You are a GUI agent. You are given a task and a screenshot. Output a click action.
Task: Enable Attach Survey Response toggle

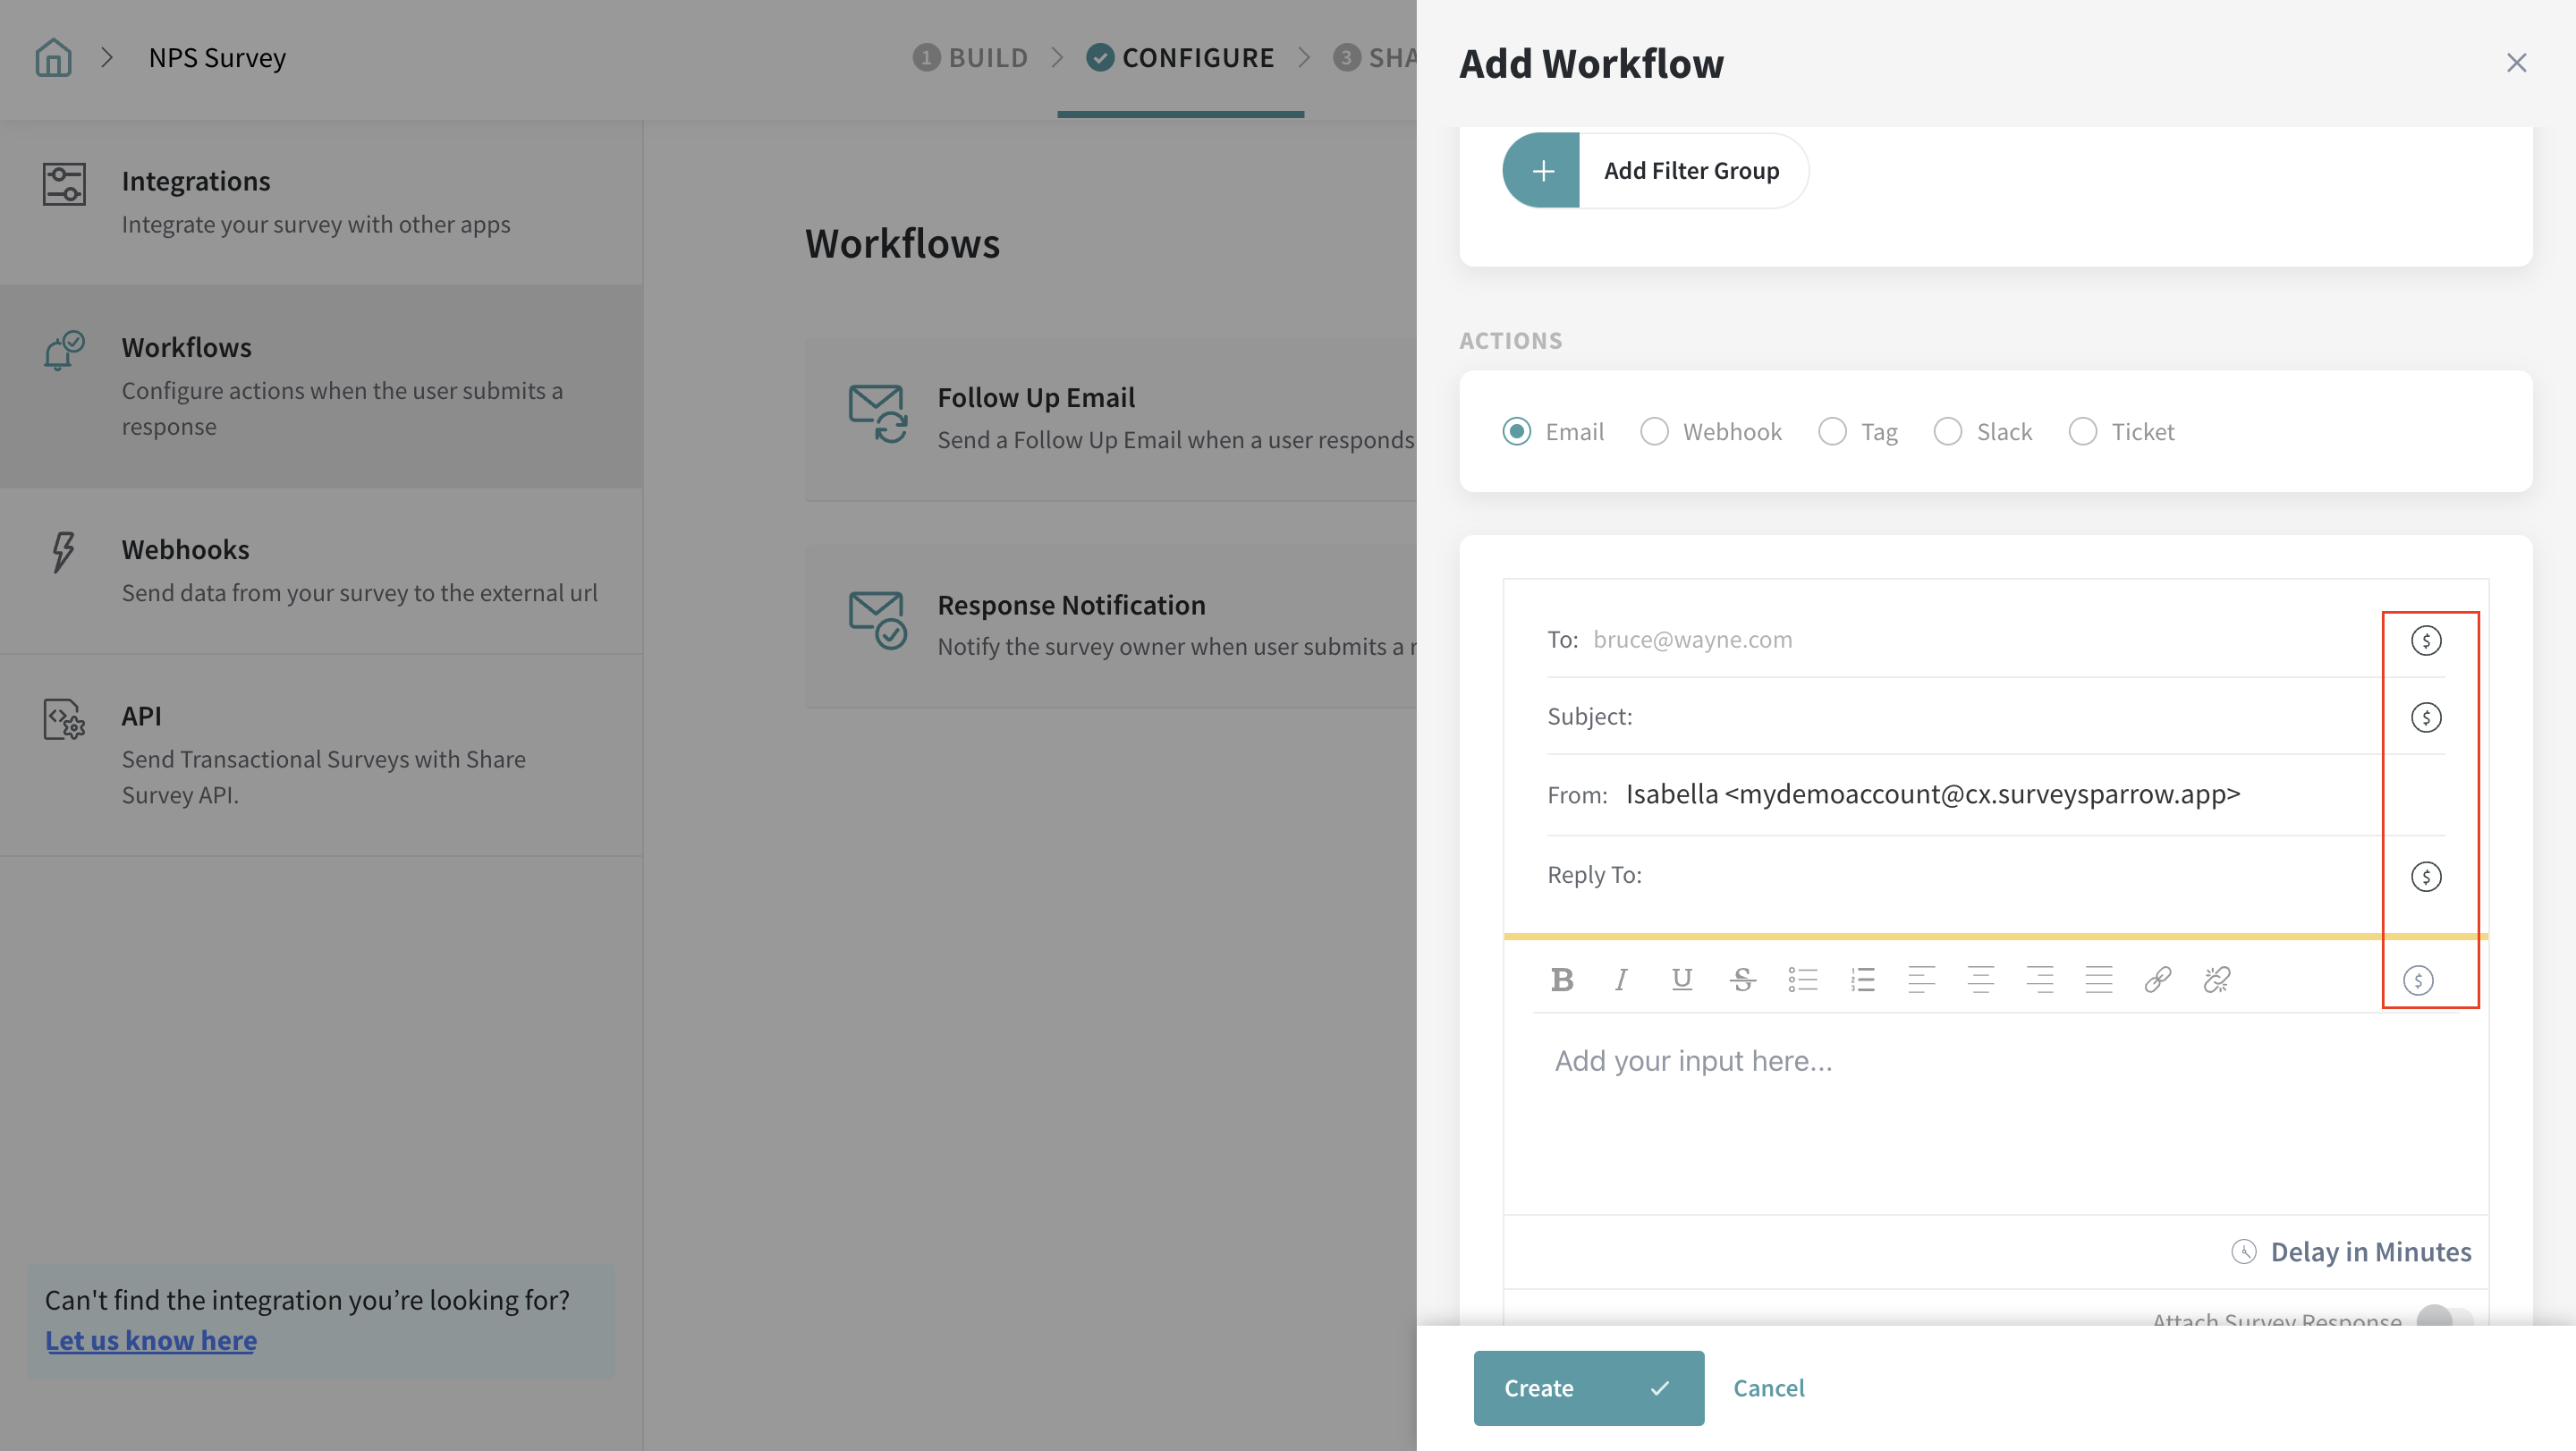[x=2444, y=1316]
